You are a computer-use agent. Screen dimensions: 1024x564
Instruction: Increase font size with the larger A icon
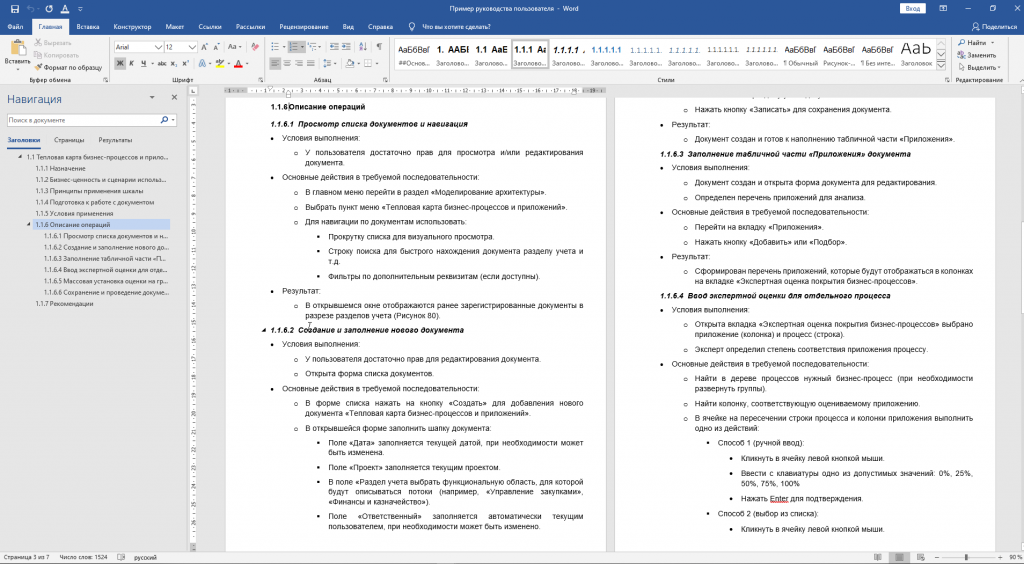(x=204, y=47)
